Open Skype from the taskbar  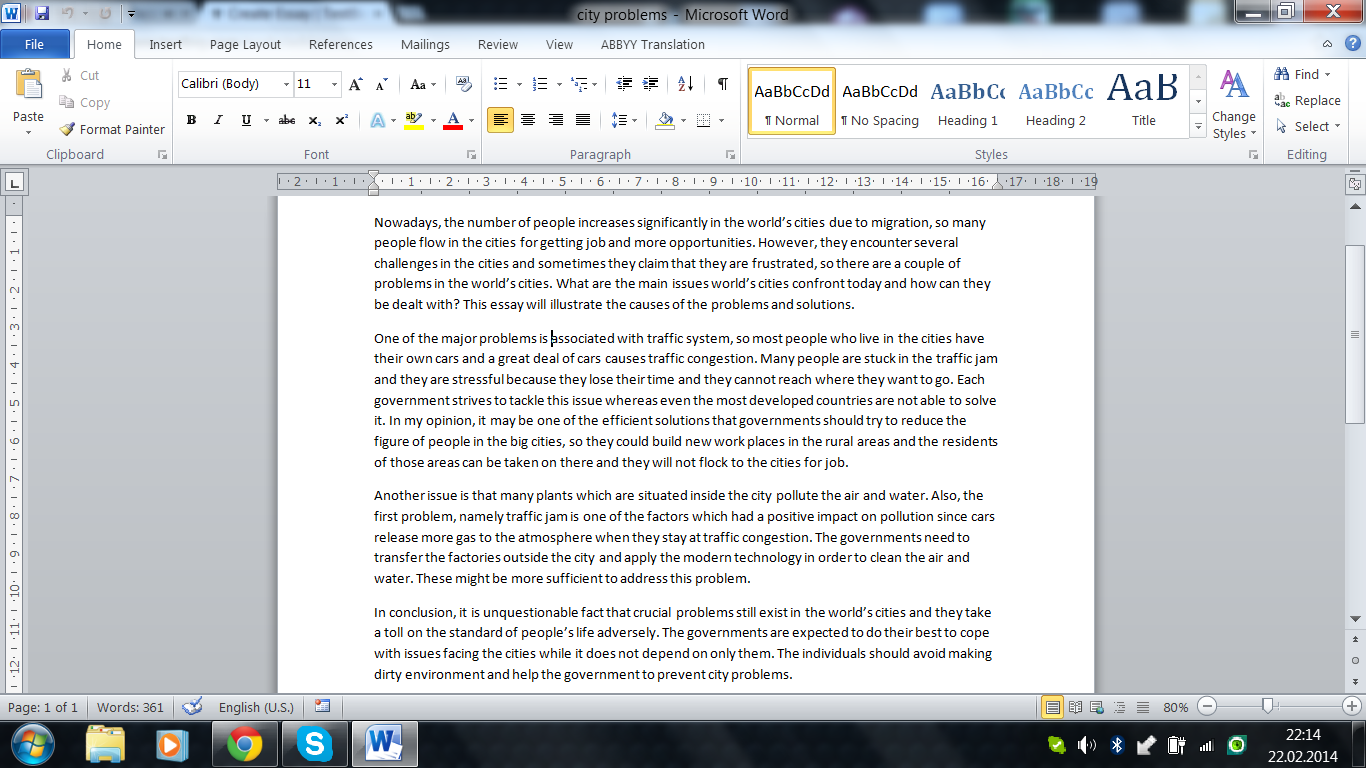pyautogui.click(x=315, y=744)
